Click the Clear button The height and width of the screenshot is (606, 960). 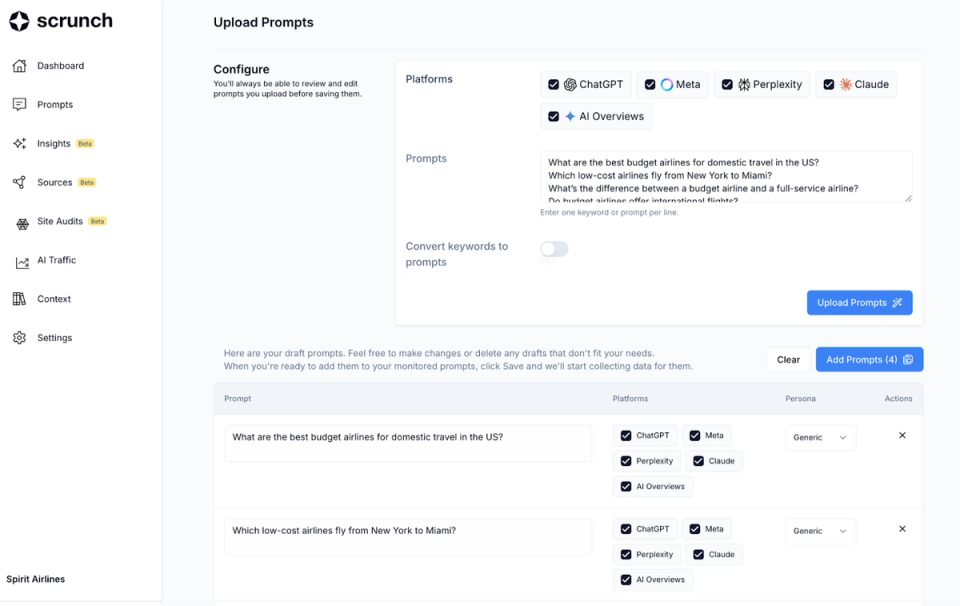click(x=789, y=359)
